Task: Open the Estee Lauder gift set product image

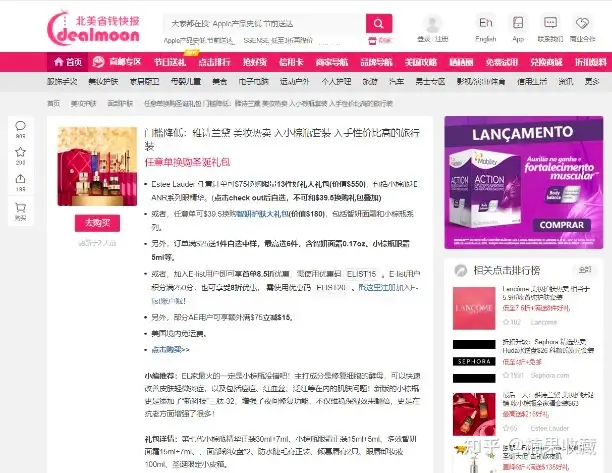Action: [97, 166]
